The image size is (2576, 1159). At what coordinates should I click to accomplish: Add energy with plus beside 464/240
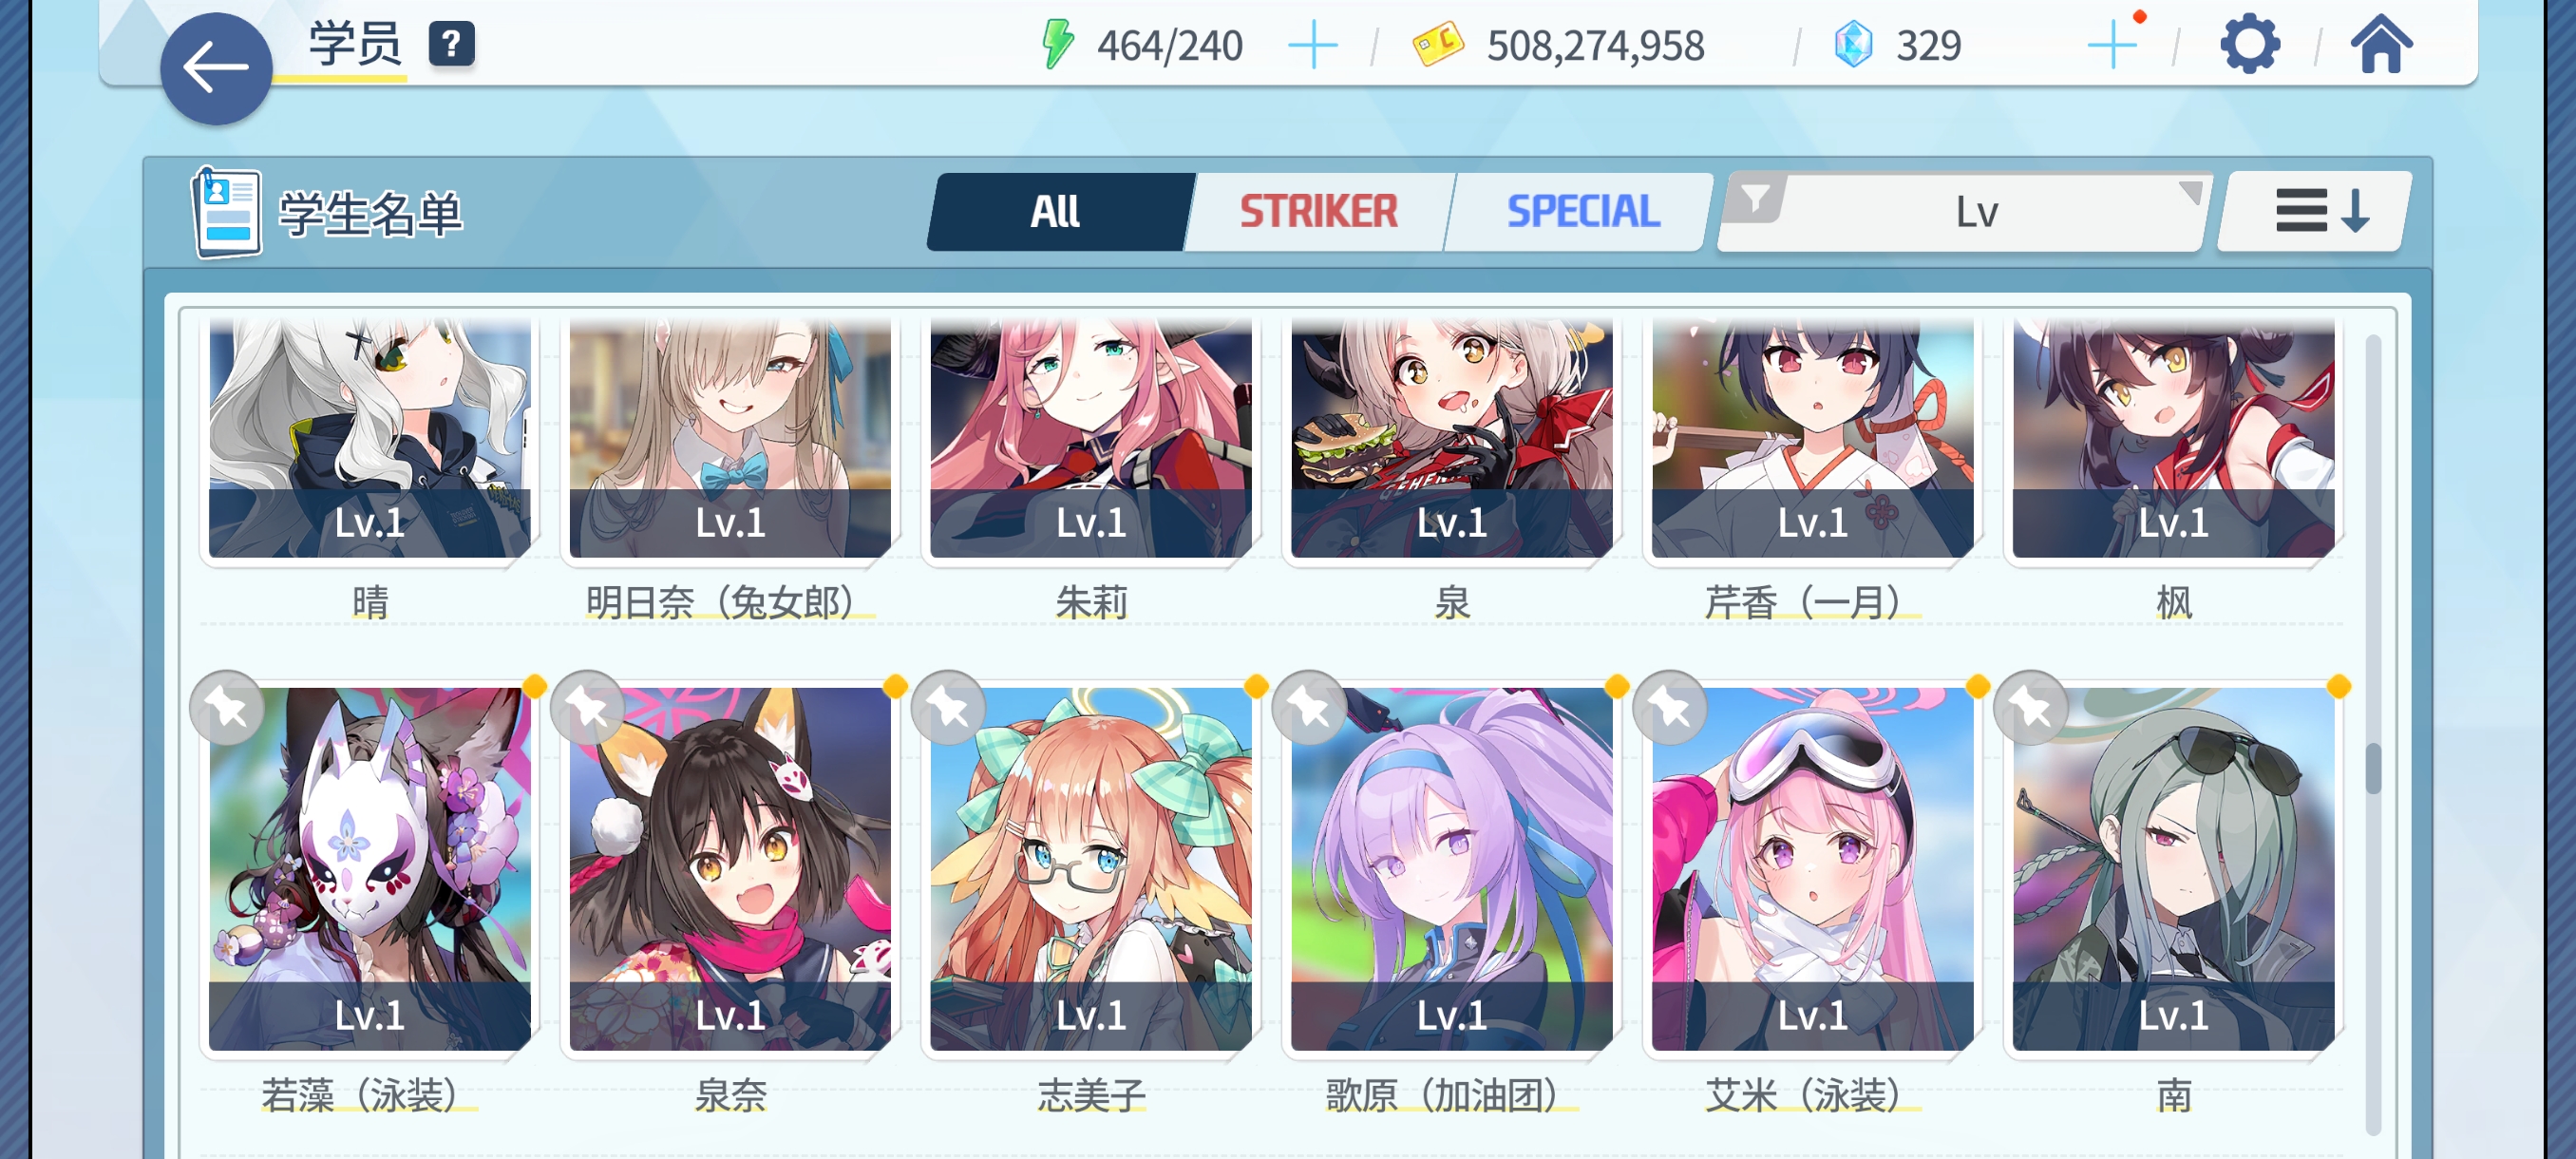pyautogui.click(x=1312, y=46)
